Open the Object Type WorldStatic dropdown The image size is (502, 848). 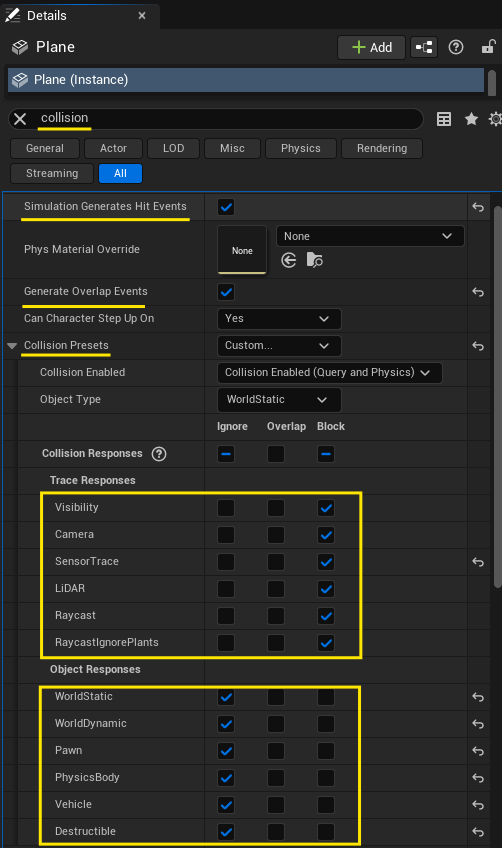point(279,400)
